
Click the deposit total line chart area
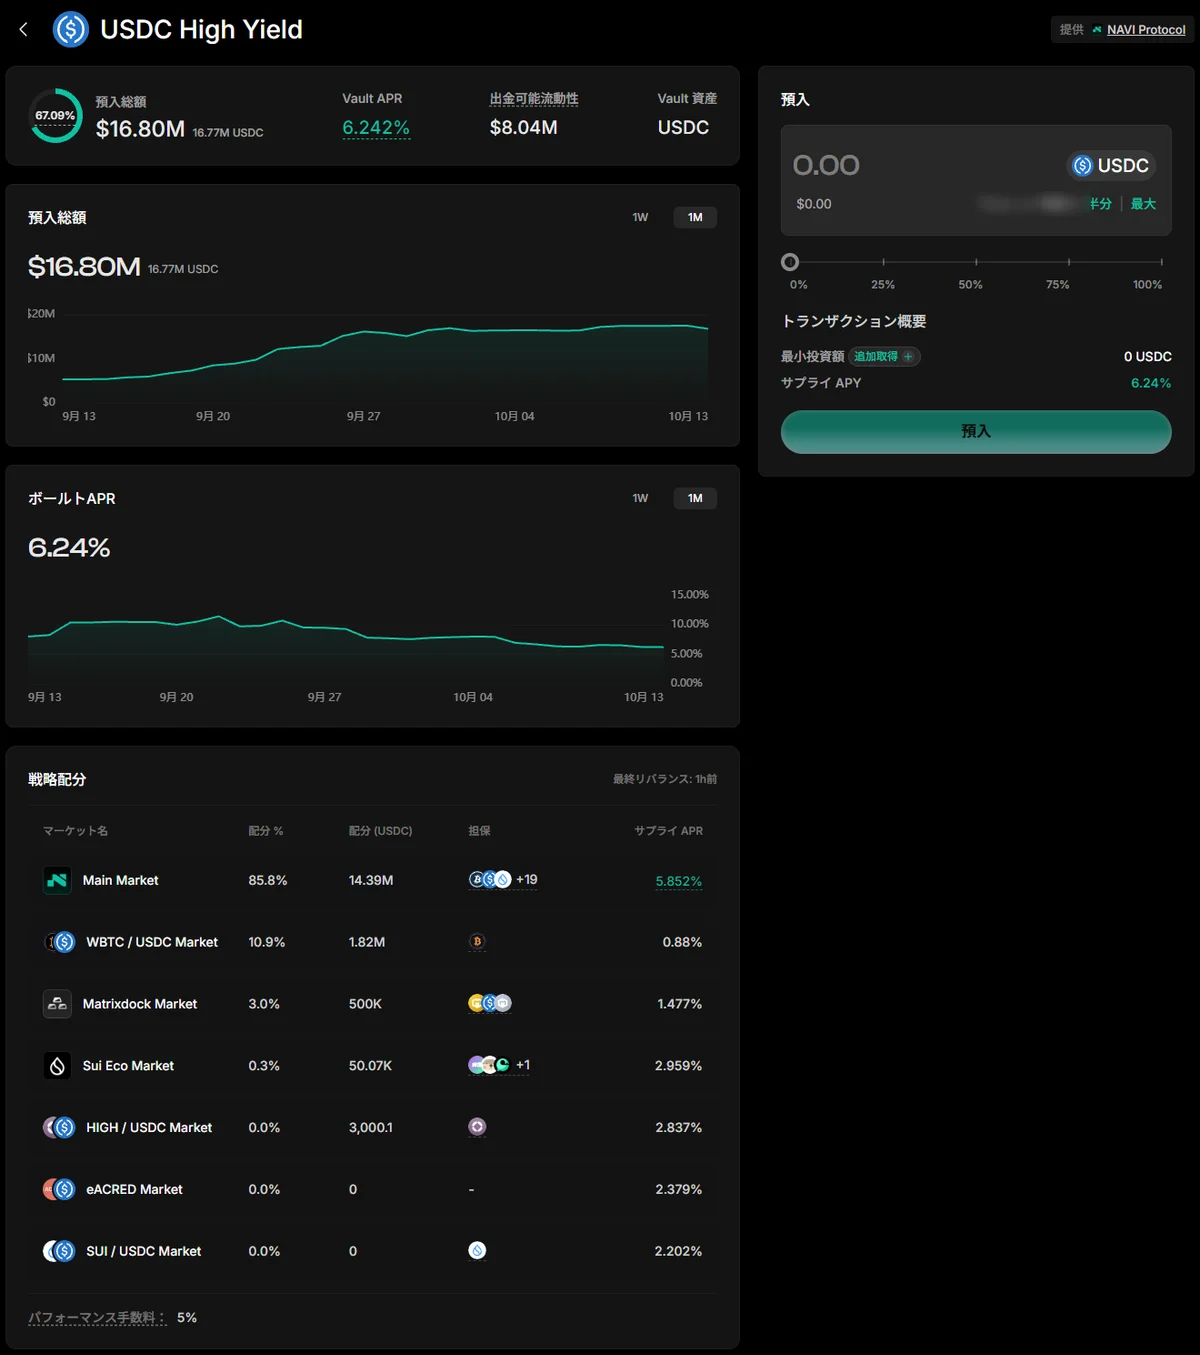pos(385,360)
